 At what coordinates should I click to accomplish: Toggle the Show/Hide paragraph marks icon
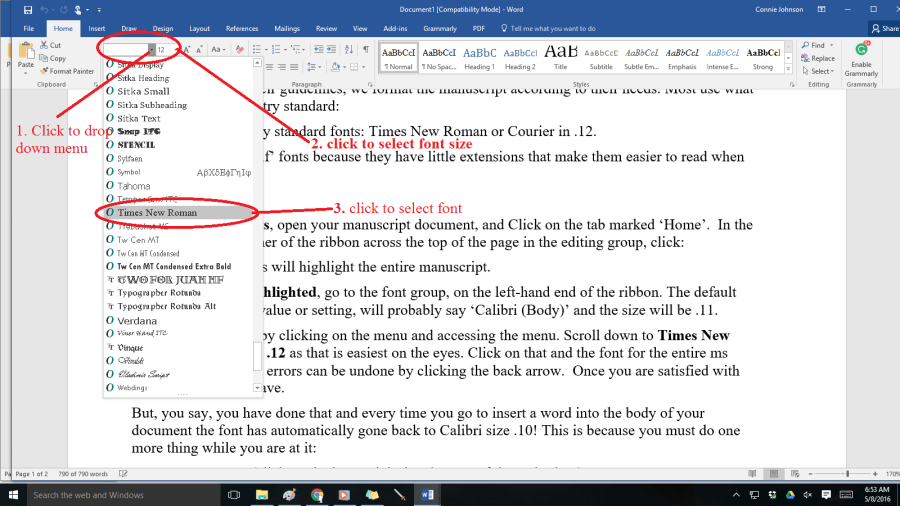coord(366,49)
